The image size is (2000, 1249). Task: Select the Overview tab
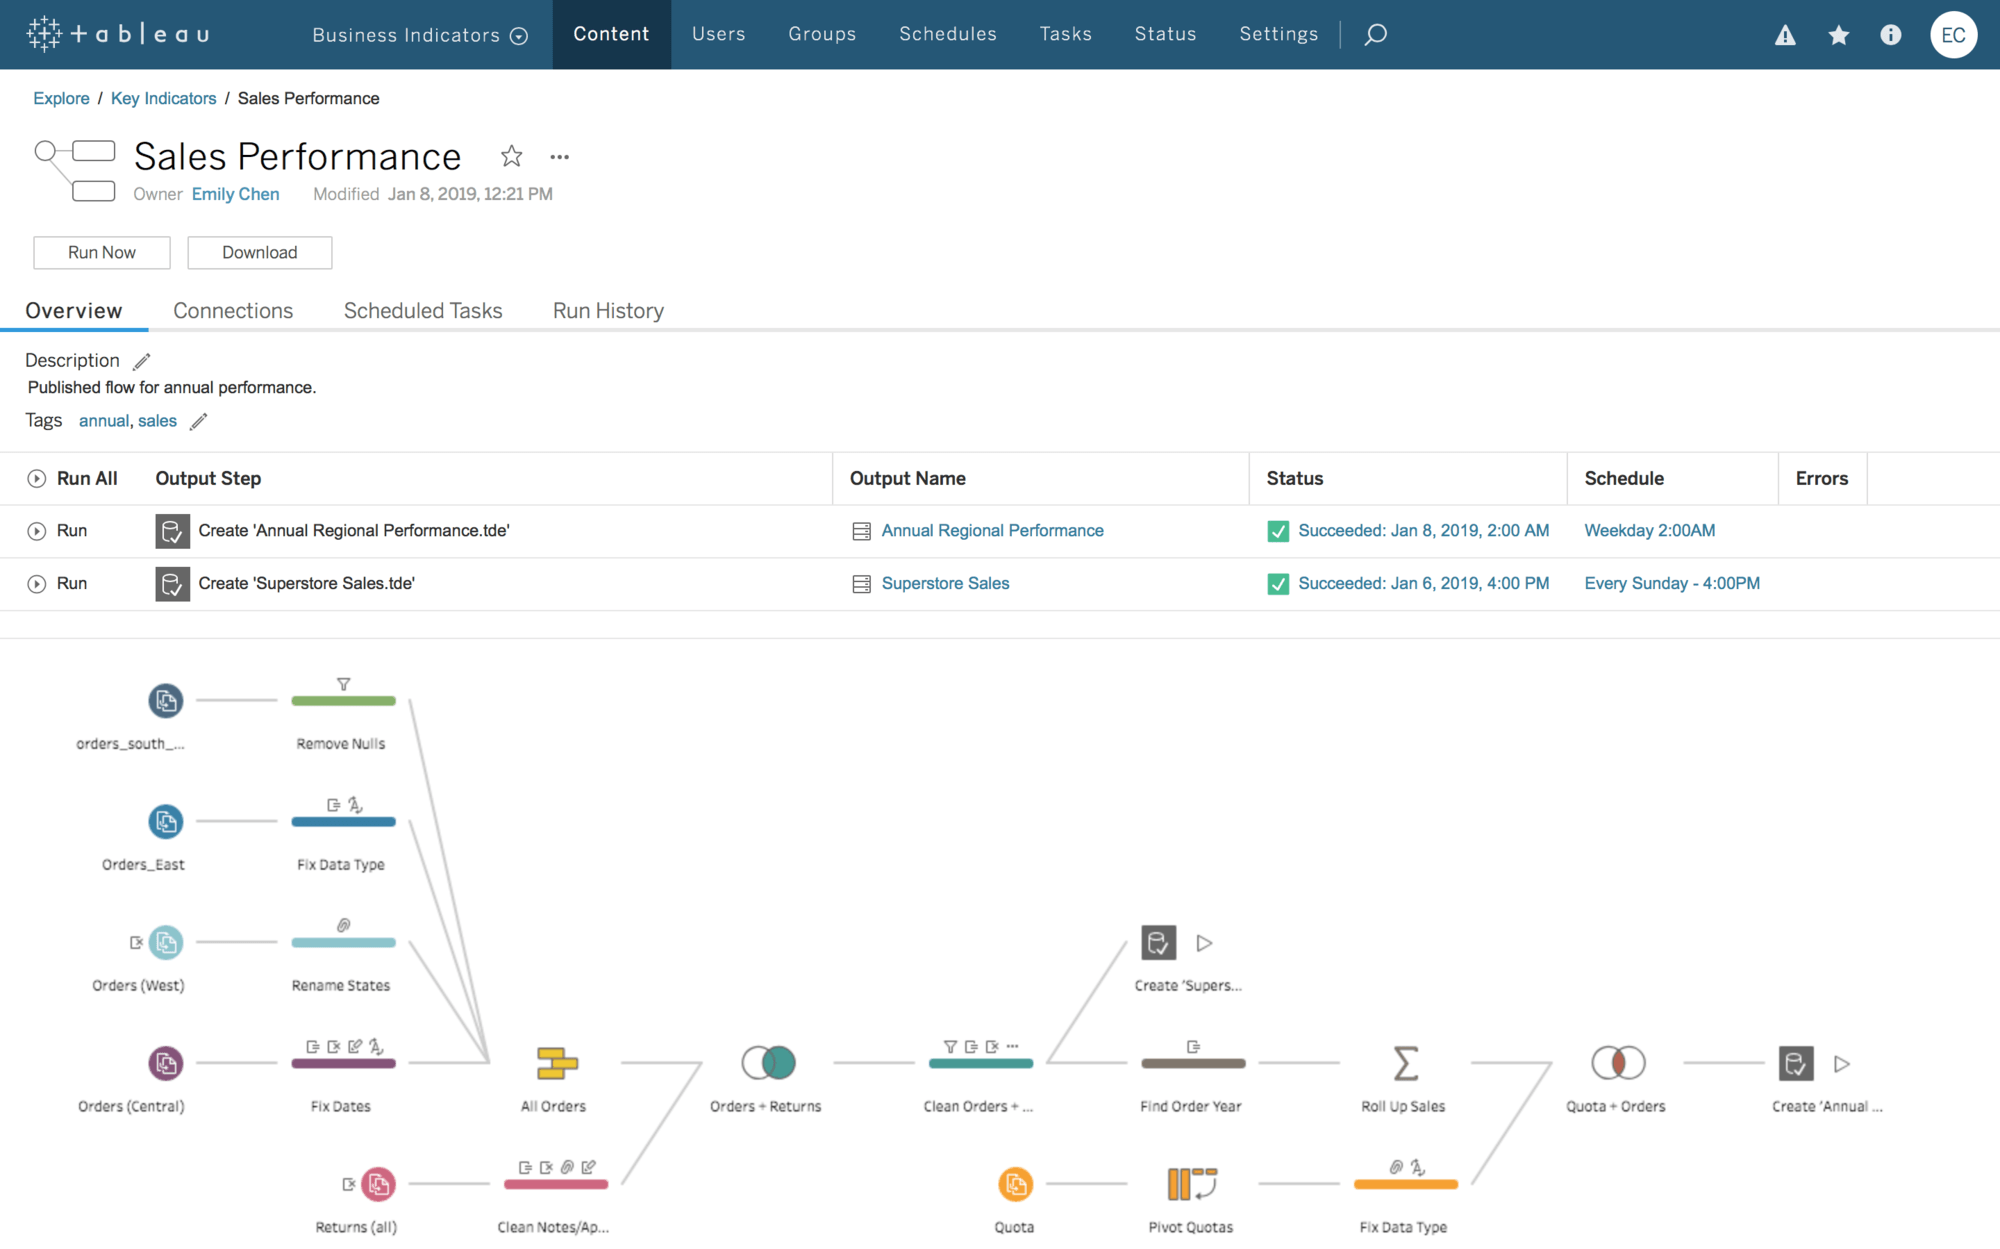[x=73, y=311]
